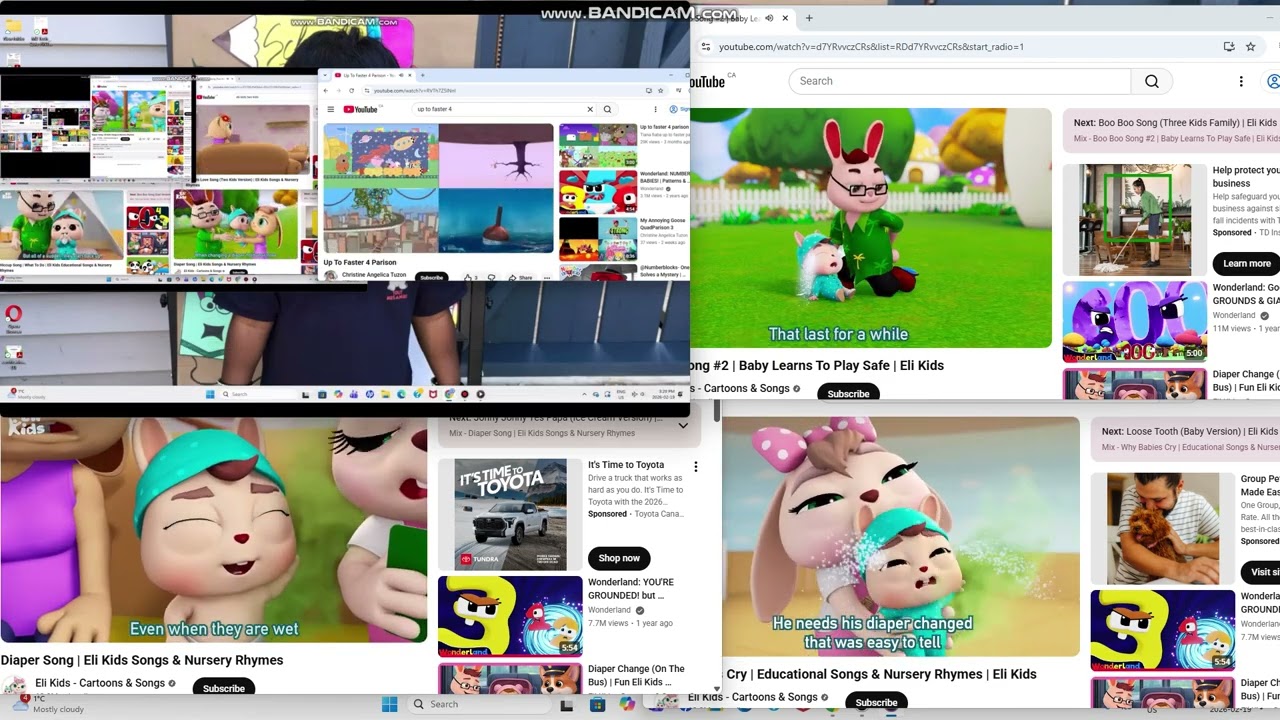Open the business safety ad thumbnail
The image size is (1280, 720).
(x=1134, y=220)
